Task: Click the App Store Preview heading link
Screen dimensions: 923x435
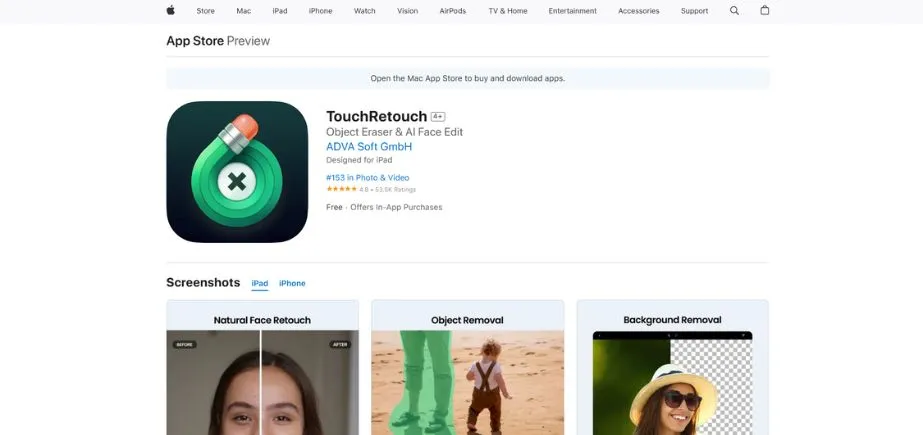Action: [x=218, y=41]
